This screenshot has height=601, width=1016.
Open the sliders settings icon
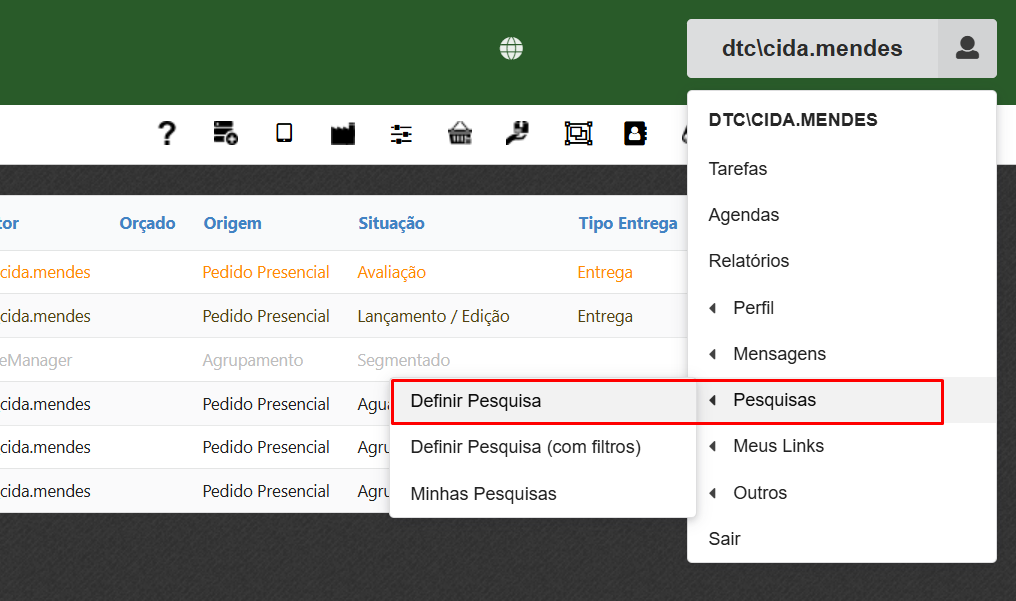[x=401, y=133]
